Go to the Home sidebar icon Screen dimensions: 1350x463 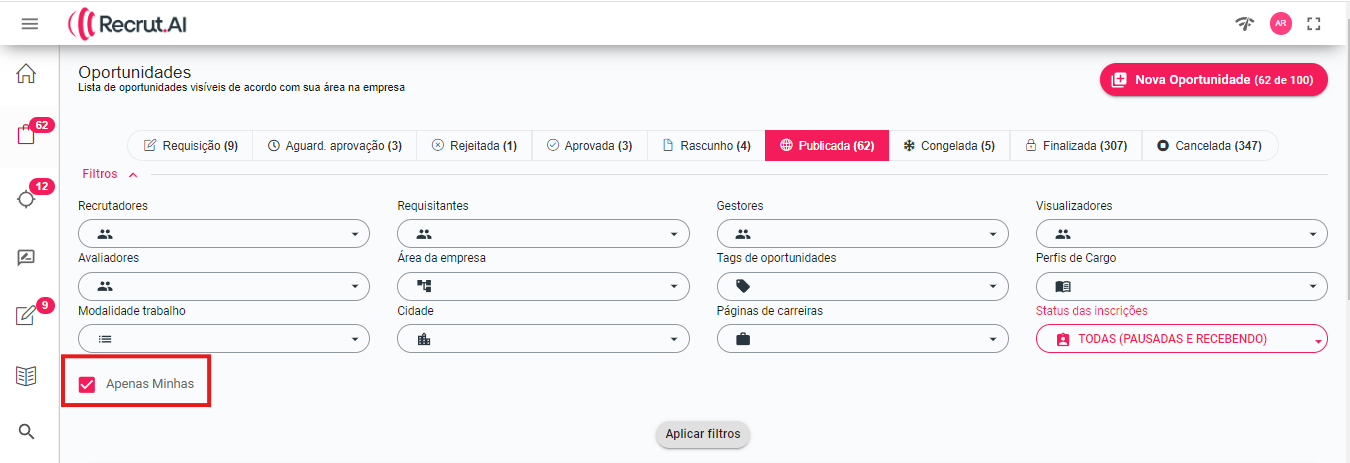(26, 74)
